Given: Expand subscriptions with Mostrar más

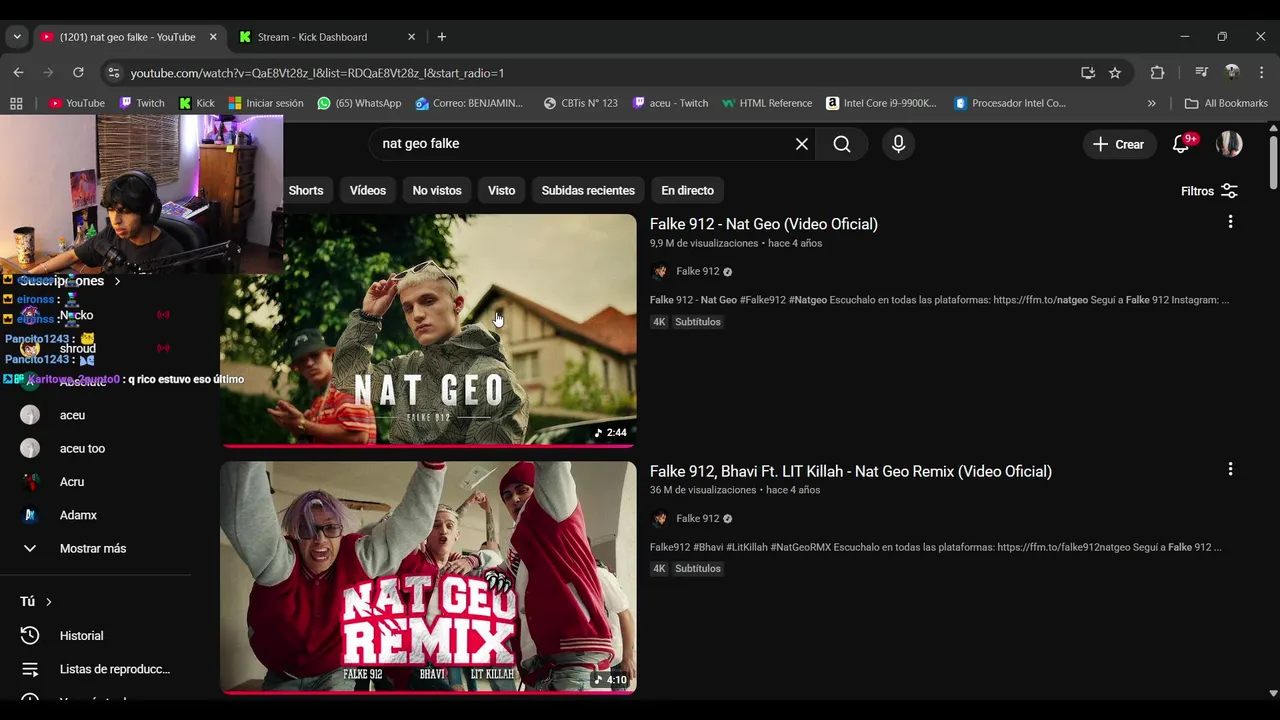Looking at the screenshot, I should 95,549.
